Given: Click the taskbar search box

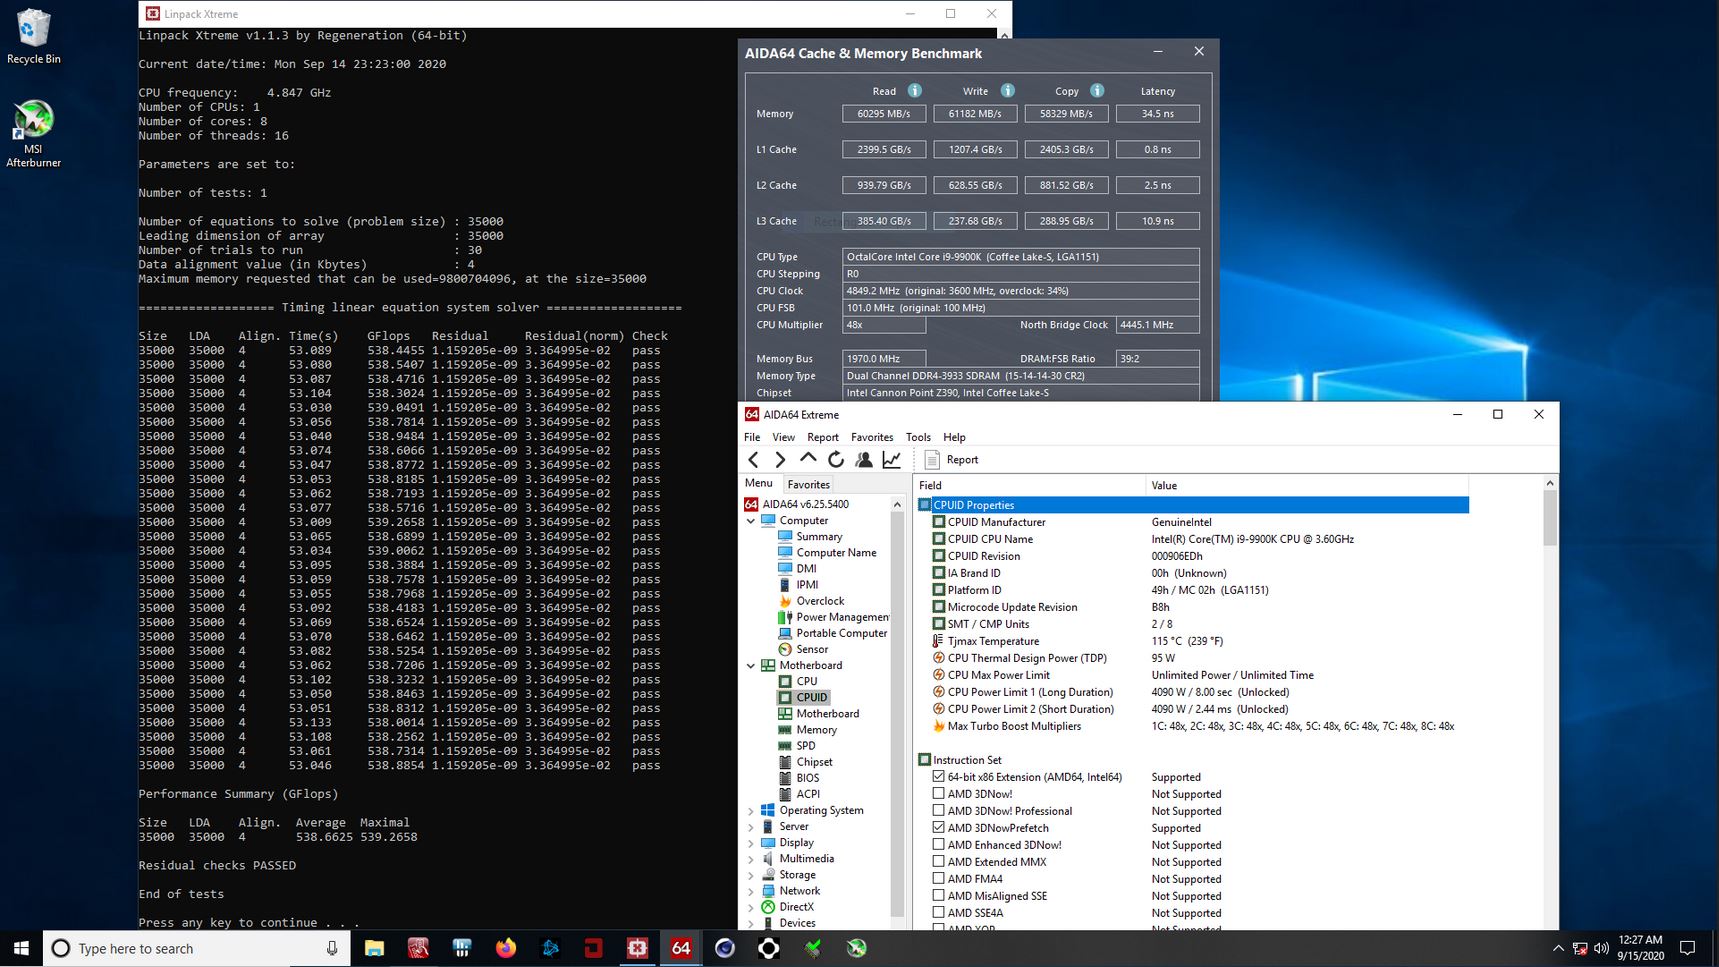Looking at the screenshot, I should [x=197, y=948].
